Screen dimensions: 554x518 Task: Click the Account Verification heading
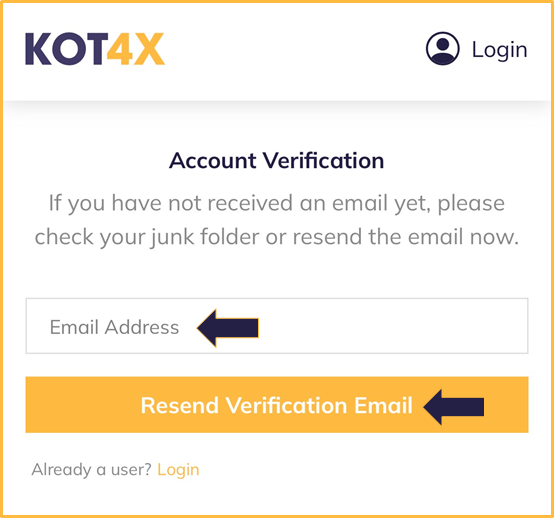[x=277, y=161]
